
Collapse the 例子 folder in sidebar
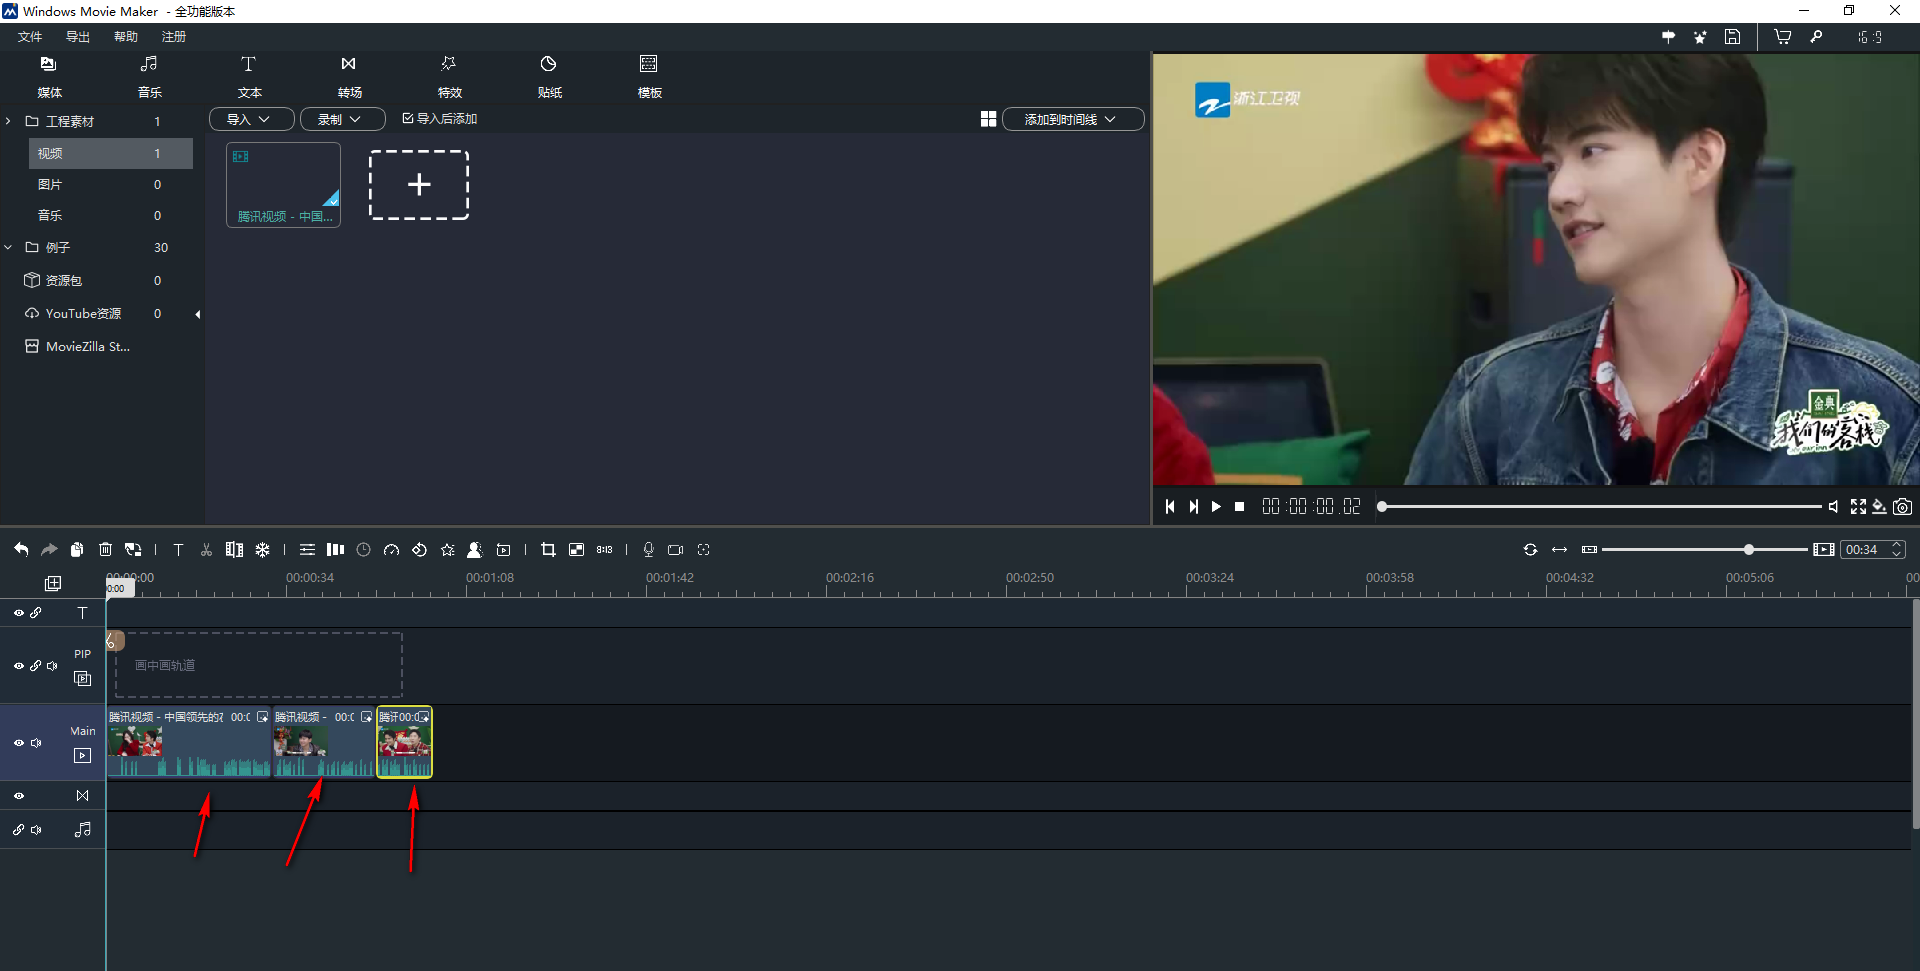coord(8,247)
